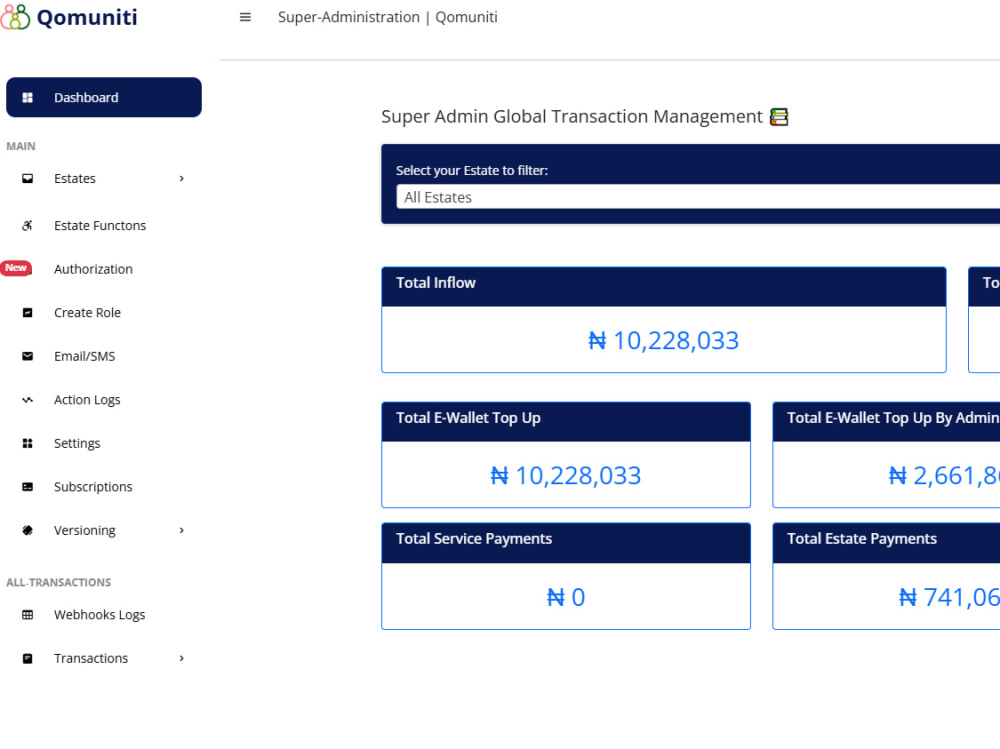Click the Total Inflow amount card

tap(663, 320)
